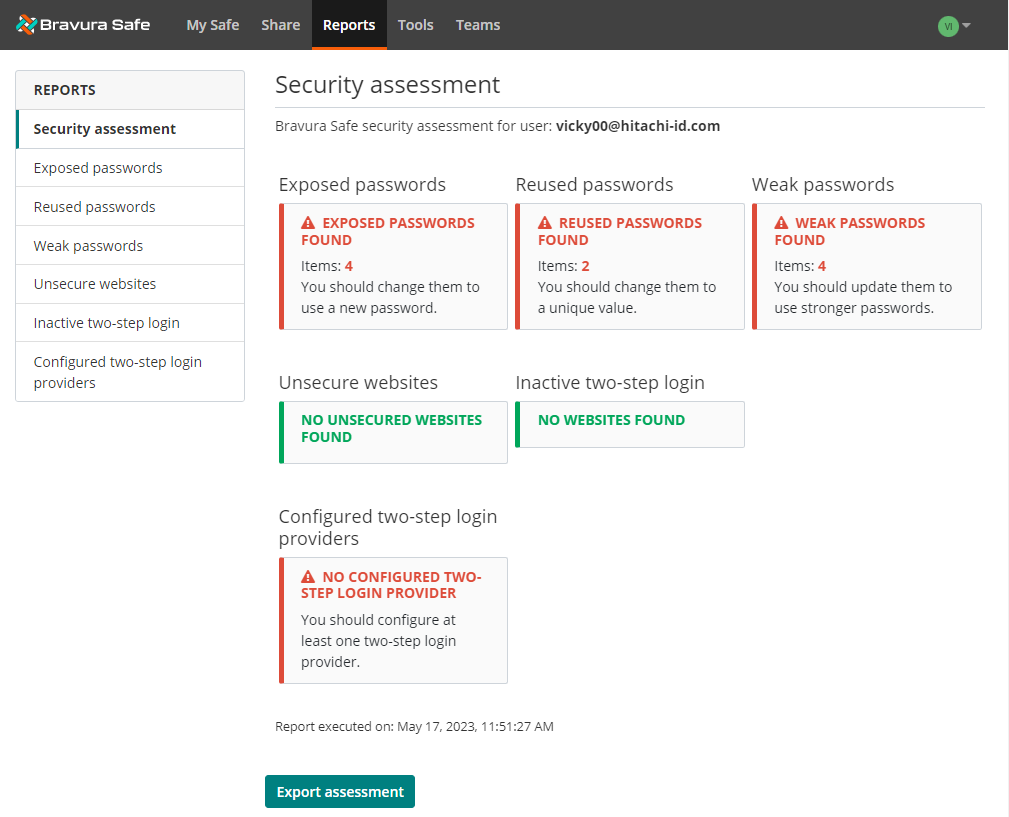Image resolution: width=1009 pixels, height=817 pixels.
Task: Click warning icon on two-step login provider card
Action: (309, 576)
